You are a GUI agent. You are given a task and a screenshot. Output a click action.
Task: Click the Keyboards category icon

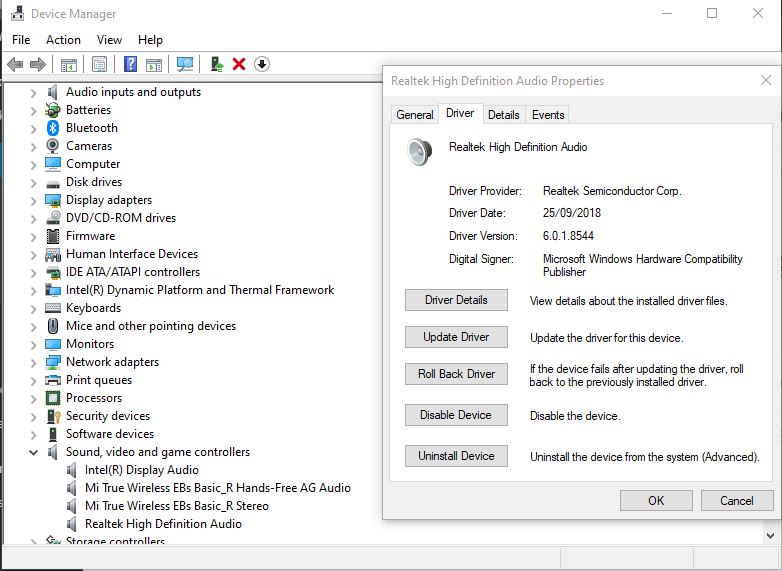tap(53, 308)
